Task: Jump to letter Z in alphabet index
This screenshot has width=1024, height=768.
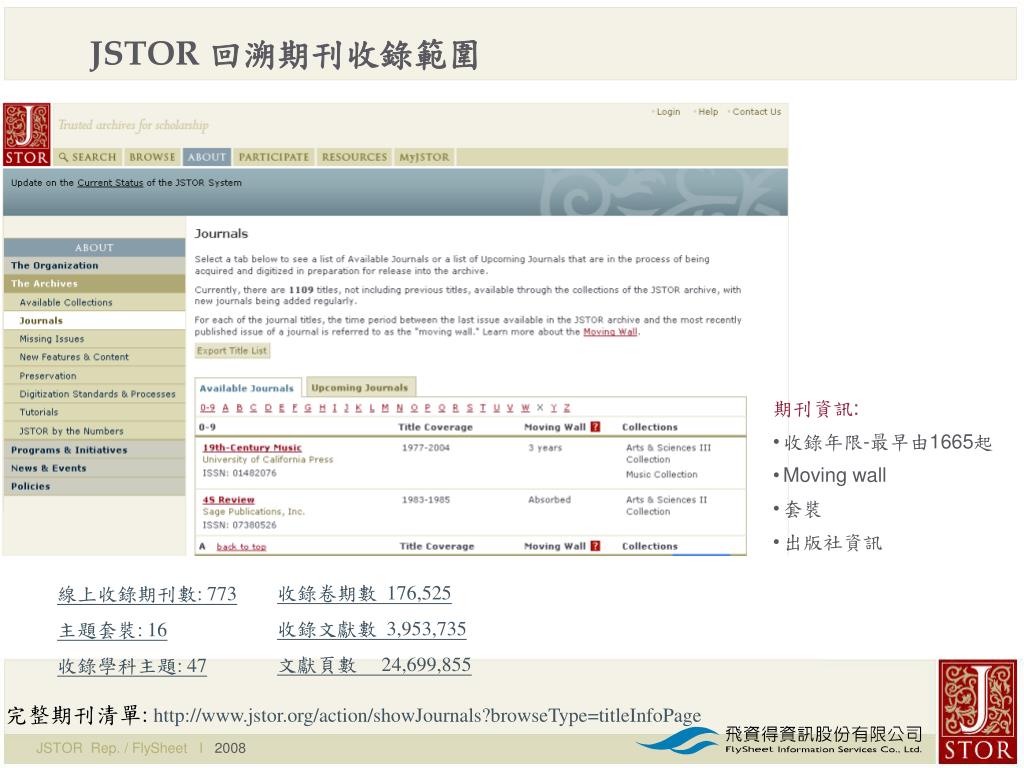Action: click(x=567, y=408)
